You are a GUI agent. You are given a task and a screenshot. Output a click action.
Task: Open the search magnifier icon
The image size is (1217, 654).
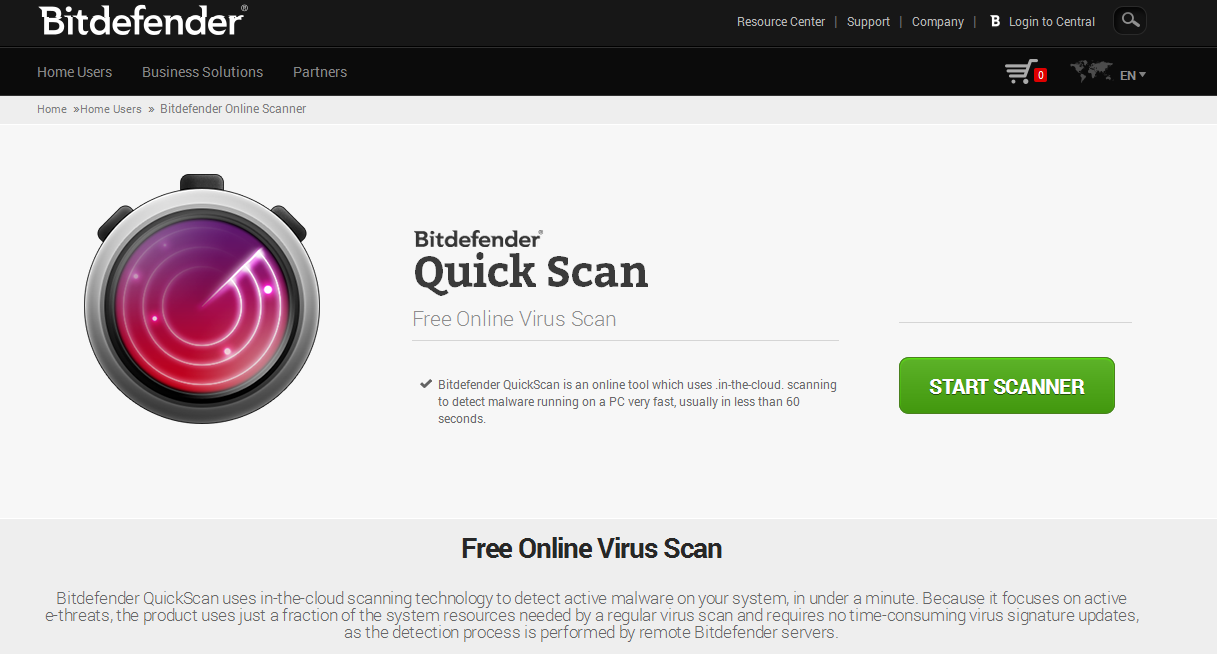pos(1130,20)
